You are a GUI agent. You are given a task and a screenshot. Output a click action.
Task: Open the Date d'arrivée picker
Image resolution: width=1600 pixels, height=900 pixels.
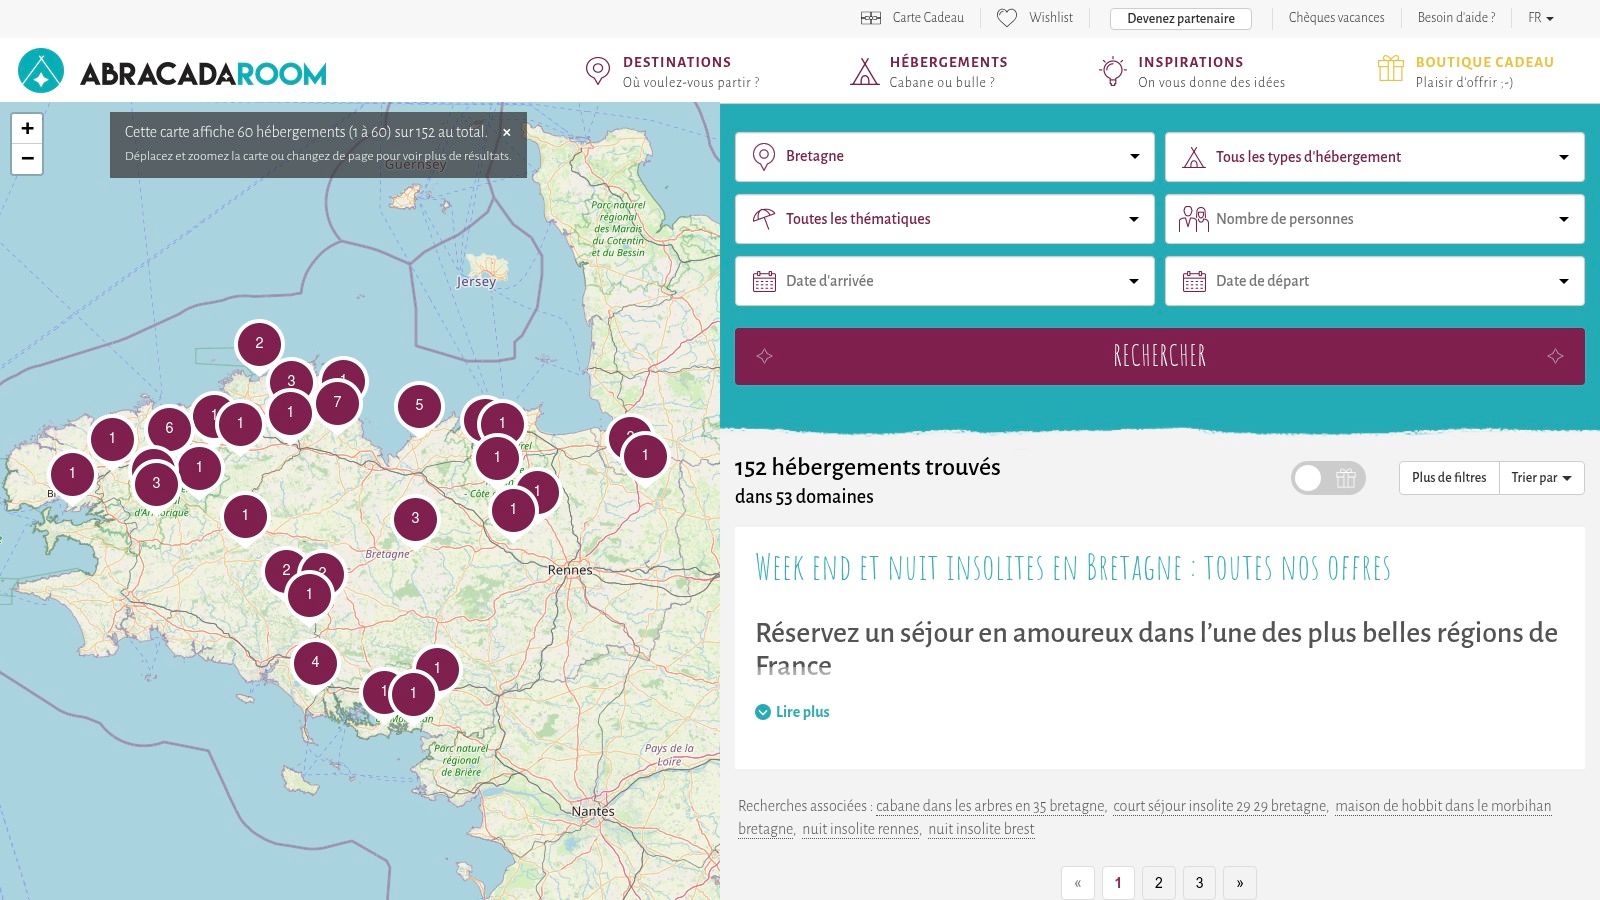945,281
